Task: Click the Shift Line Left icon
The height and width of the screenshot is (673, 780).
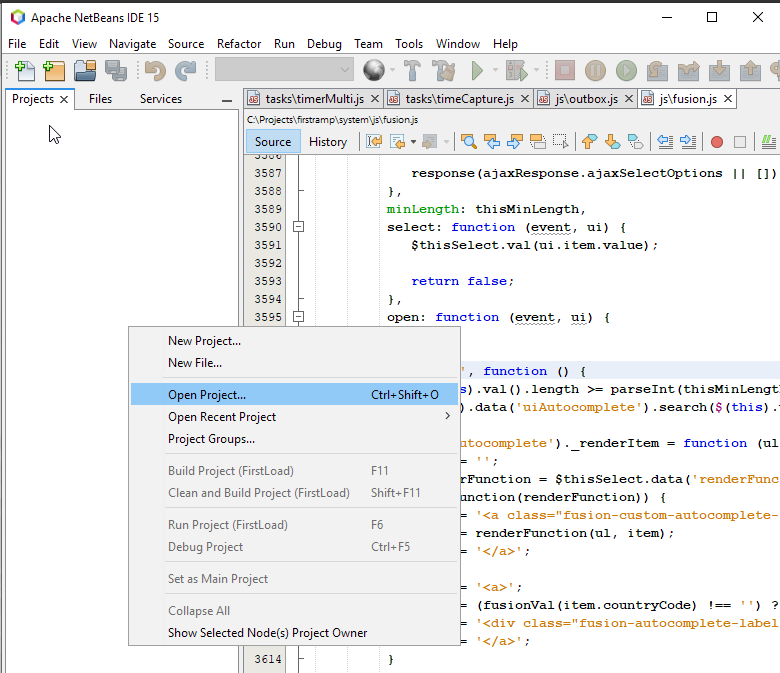Action: click(665, 142)
